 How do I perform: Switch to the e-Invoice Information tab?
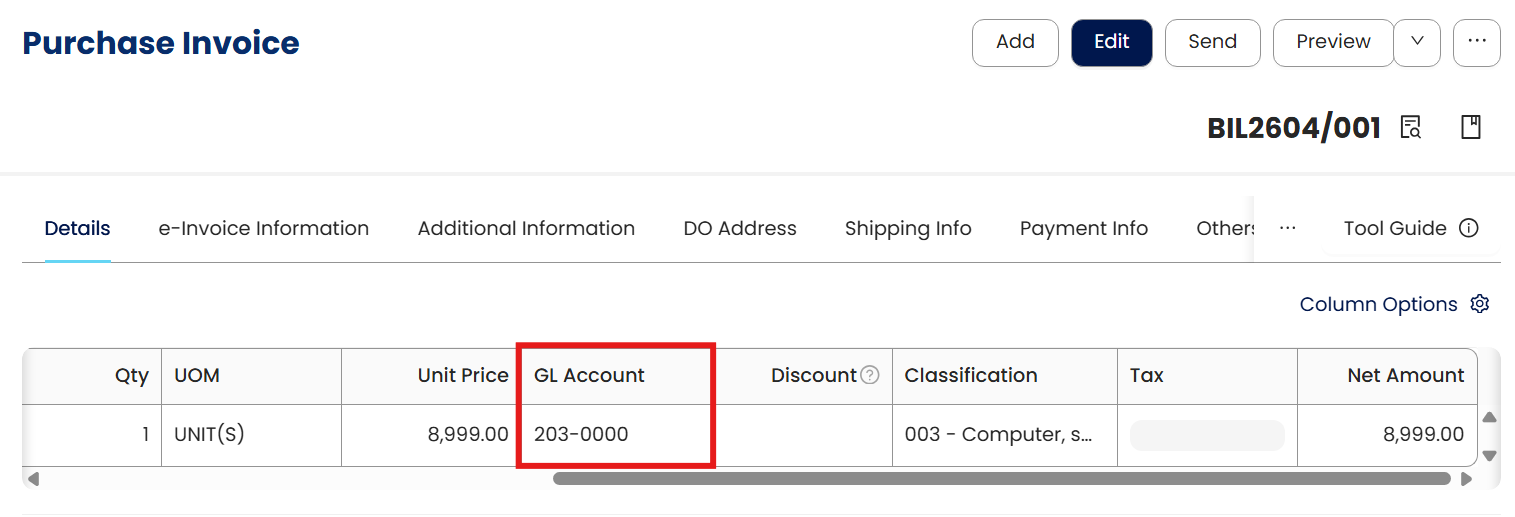[x=264, y=228]
